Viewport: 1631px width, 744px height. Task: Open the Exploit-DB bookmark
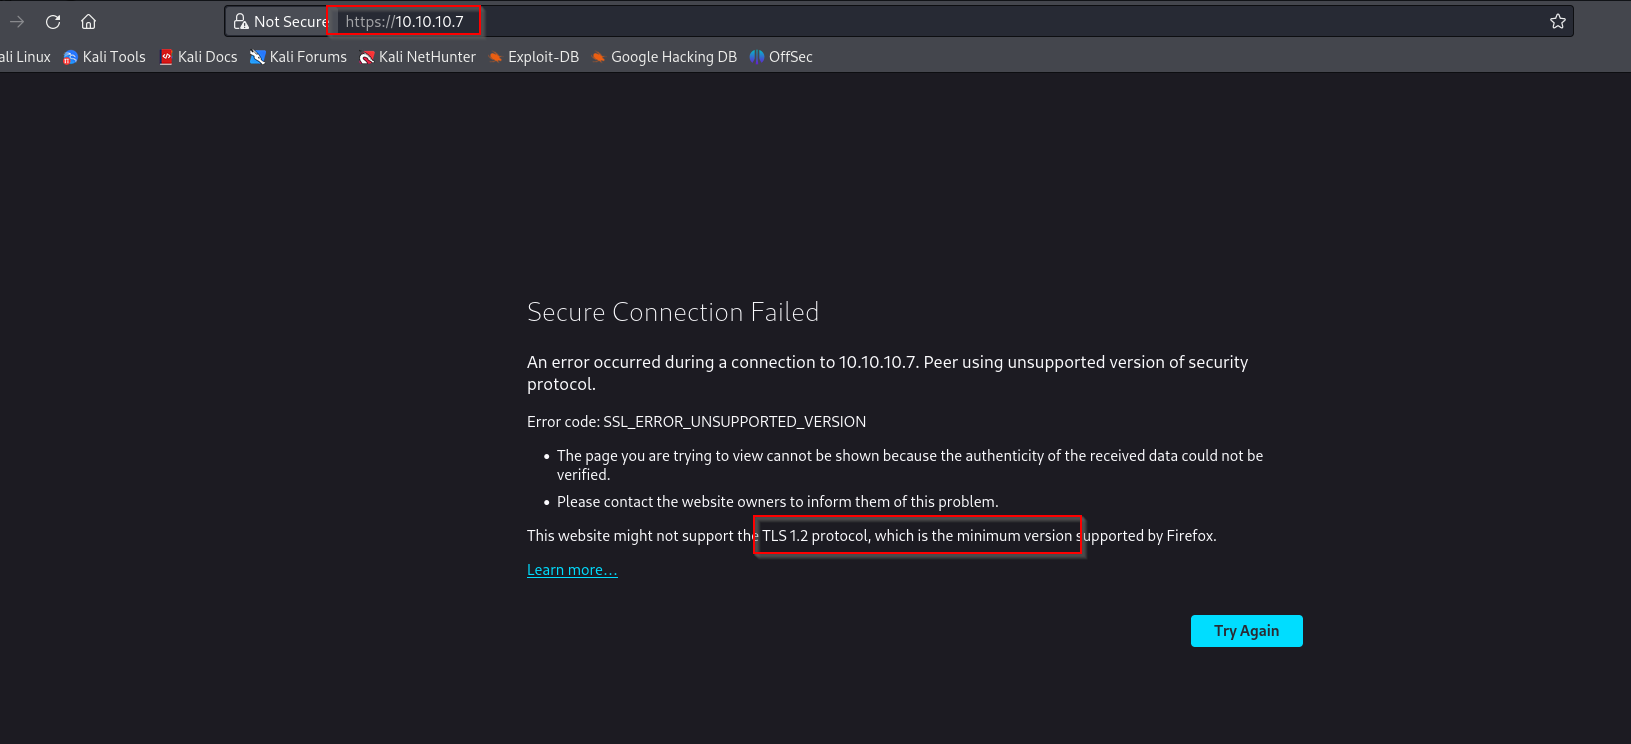click(534, 57)
